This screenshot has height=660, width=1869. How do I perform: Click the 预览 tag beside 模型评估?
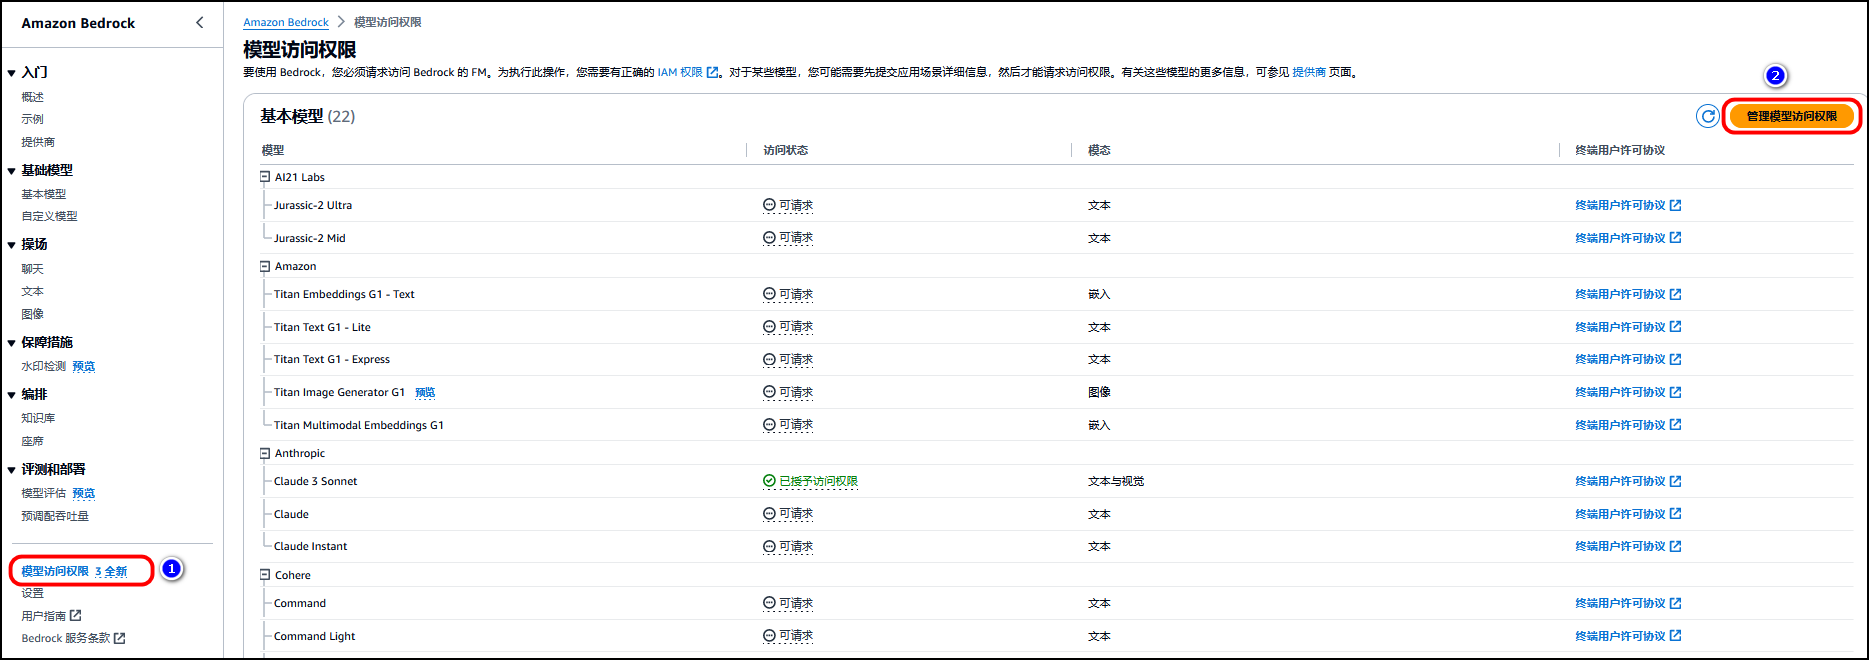pos(84,493)
